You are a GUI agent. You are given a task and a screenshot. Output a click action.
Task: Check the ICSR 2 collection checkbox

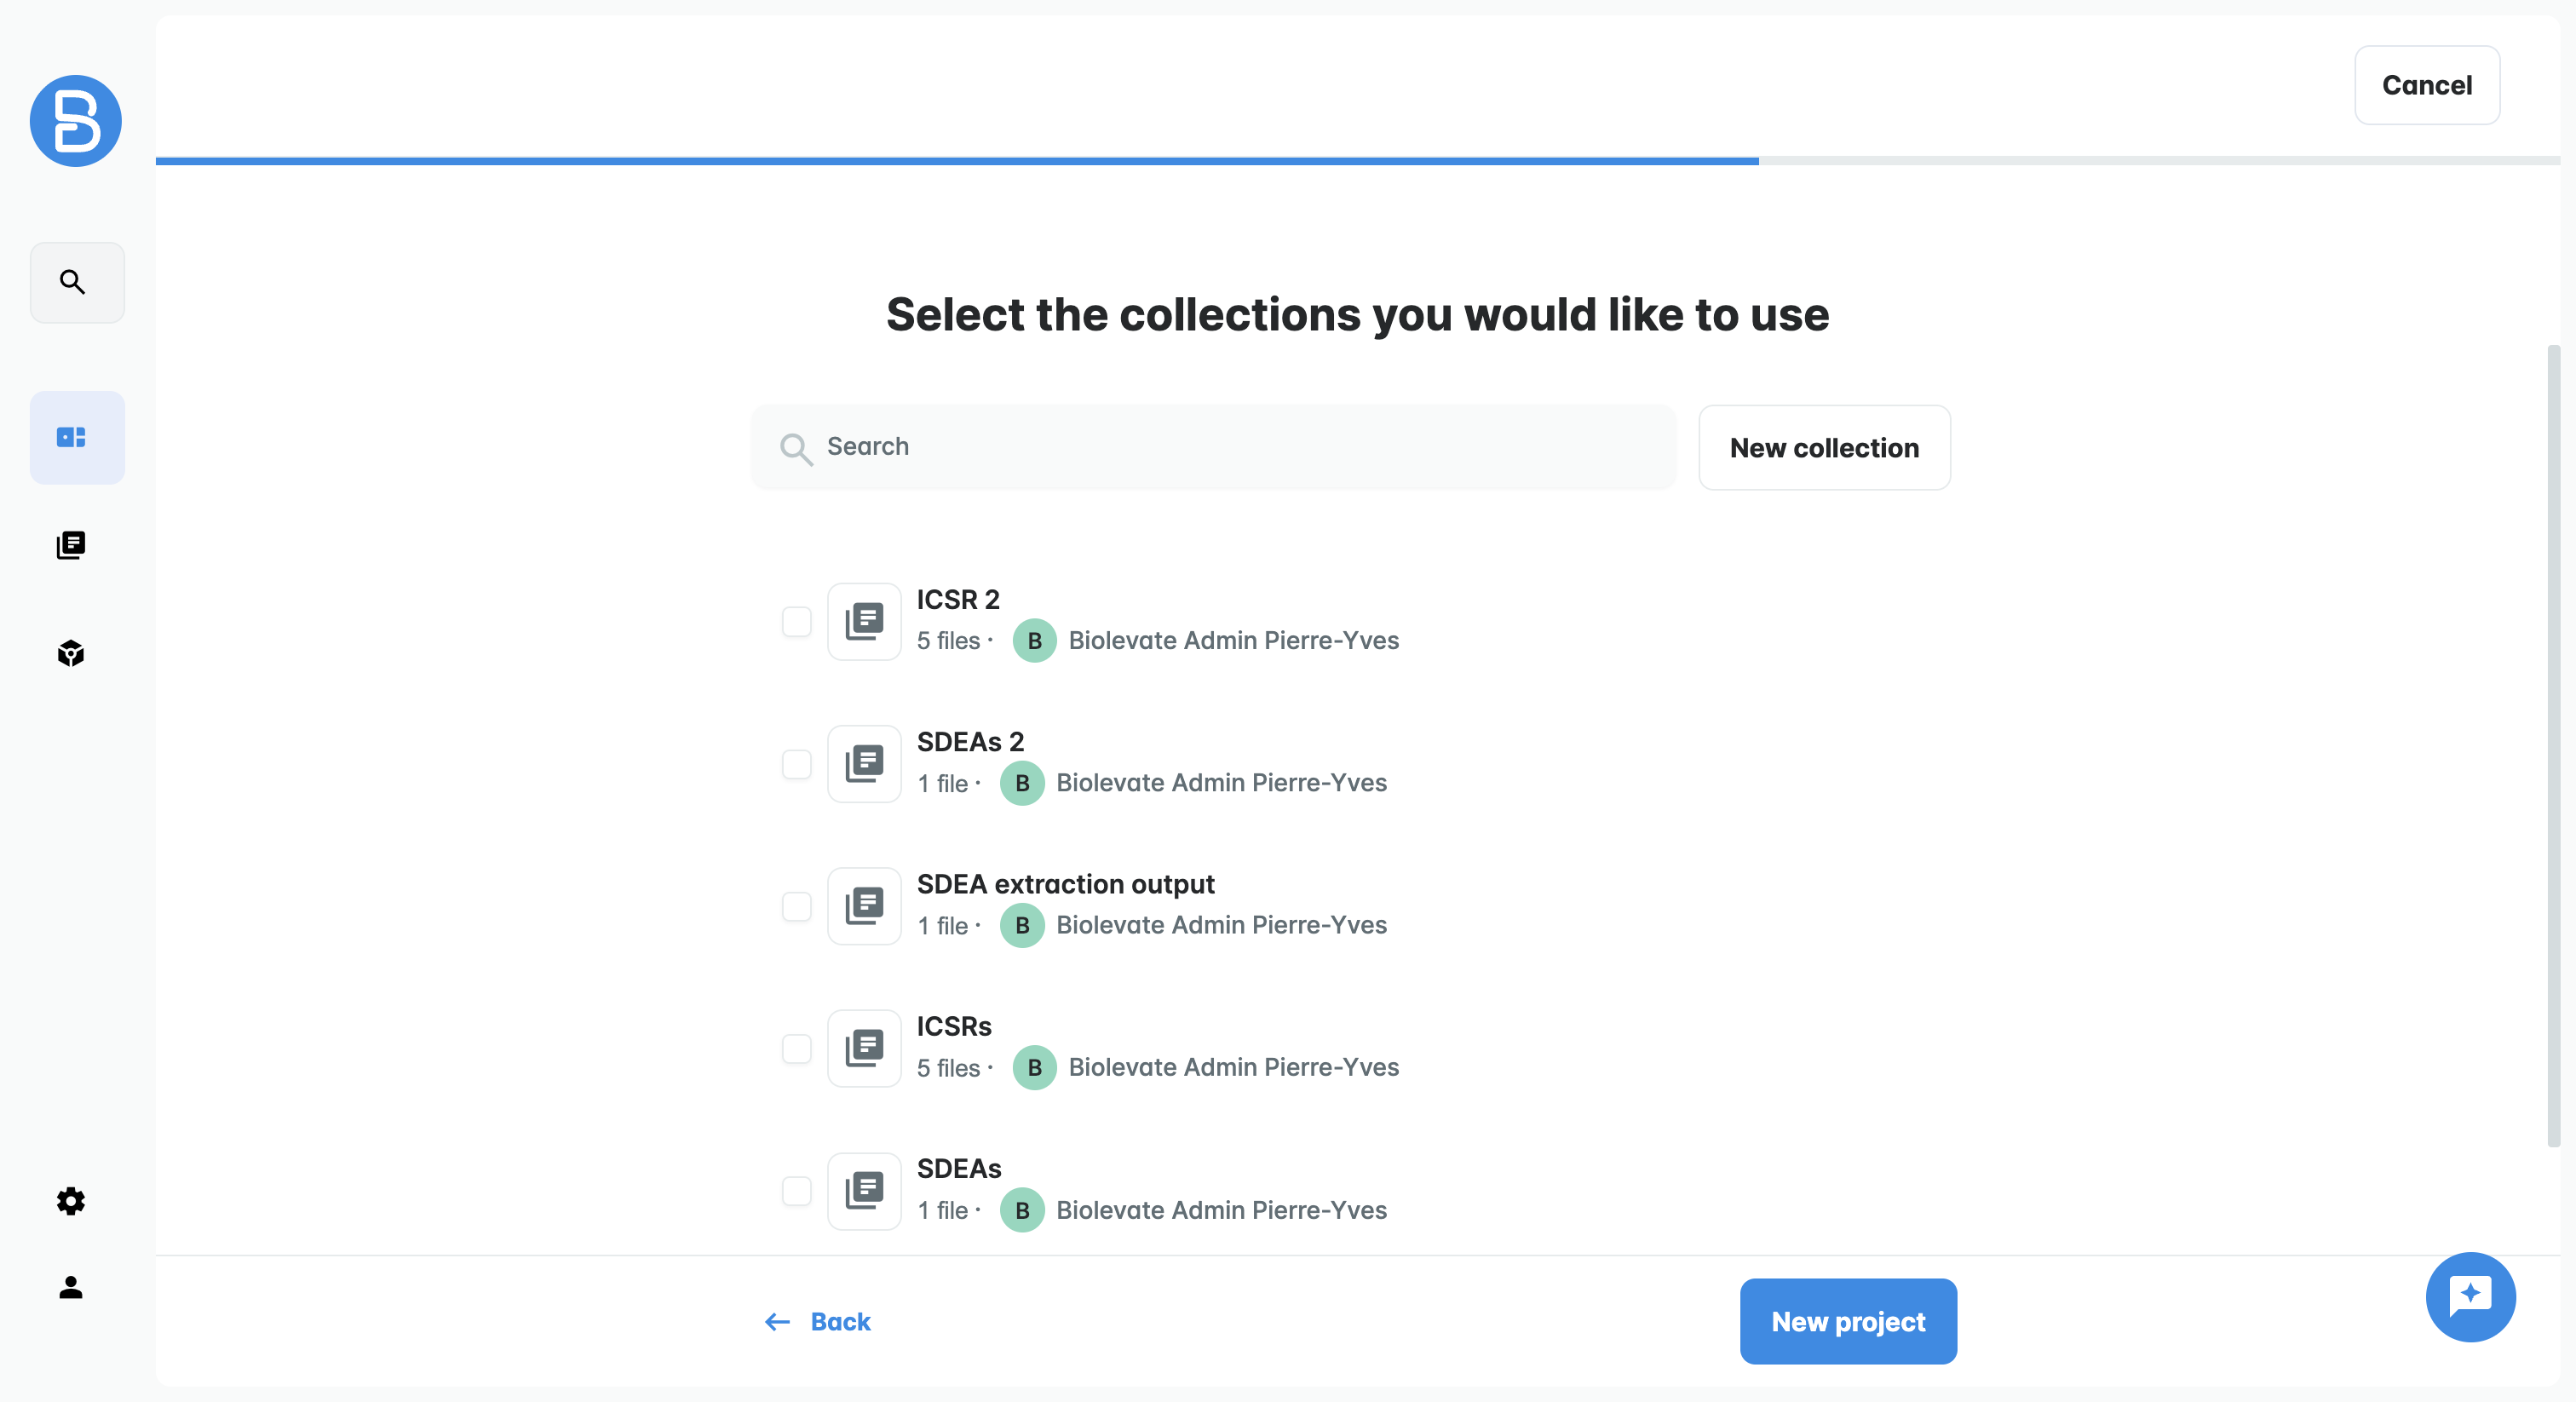point(796,621)
